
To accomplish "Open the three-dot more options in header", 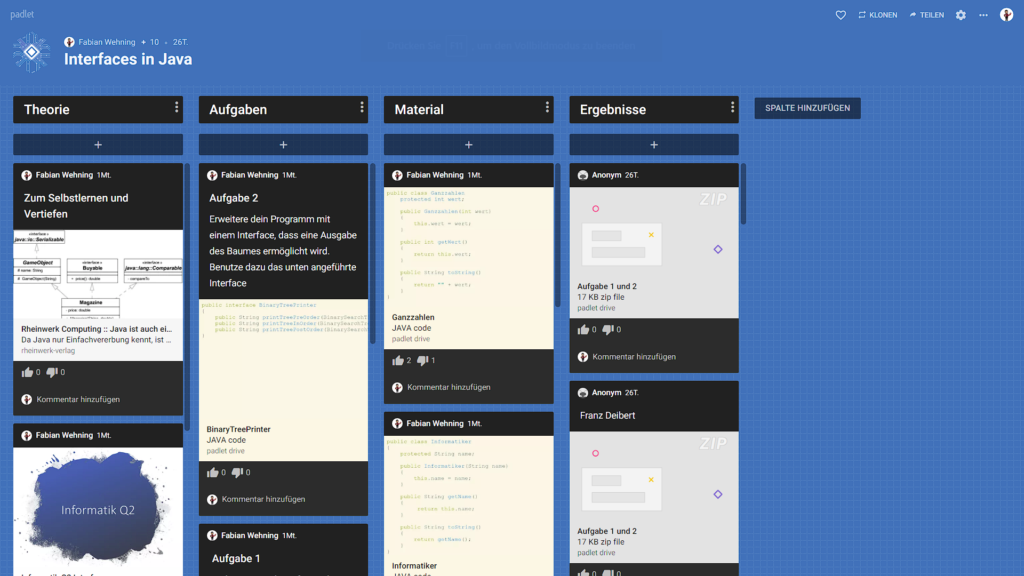I will tap(983, 15).
